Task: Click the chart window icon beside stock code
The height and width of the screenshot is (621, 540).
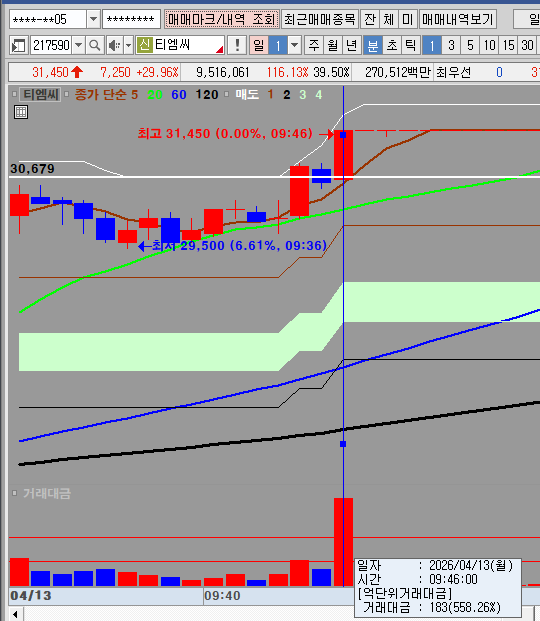Action: click(x=18, y=46)
